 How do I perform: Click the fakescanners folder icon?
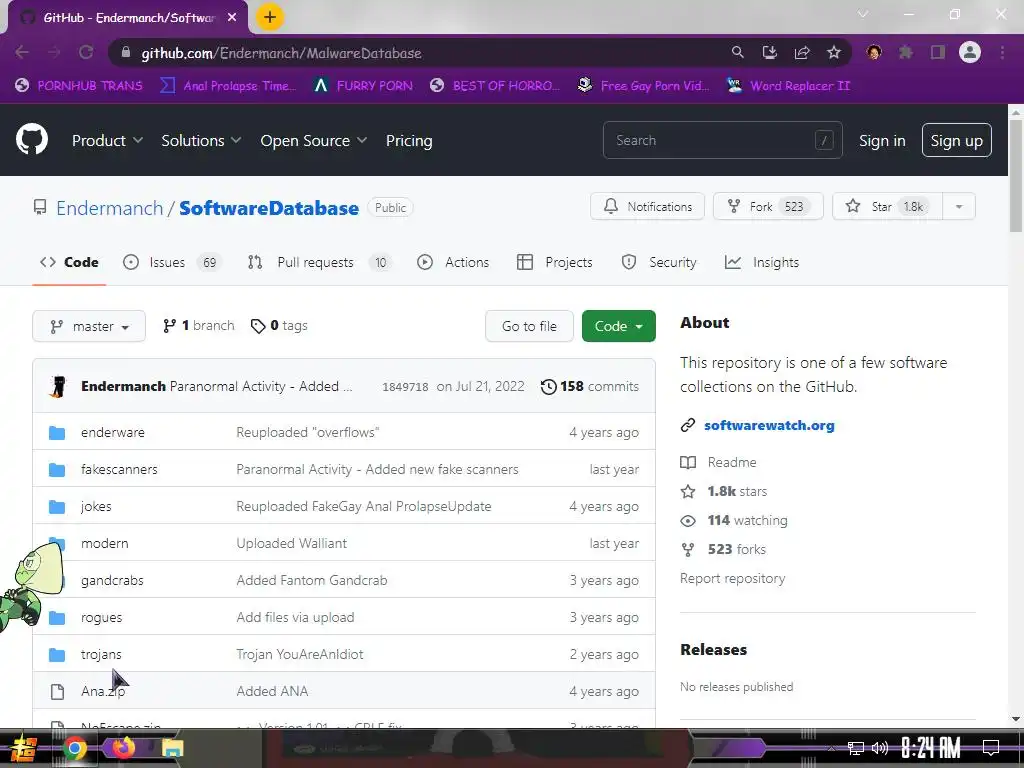57,470
